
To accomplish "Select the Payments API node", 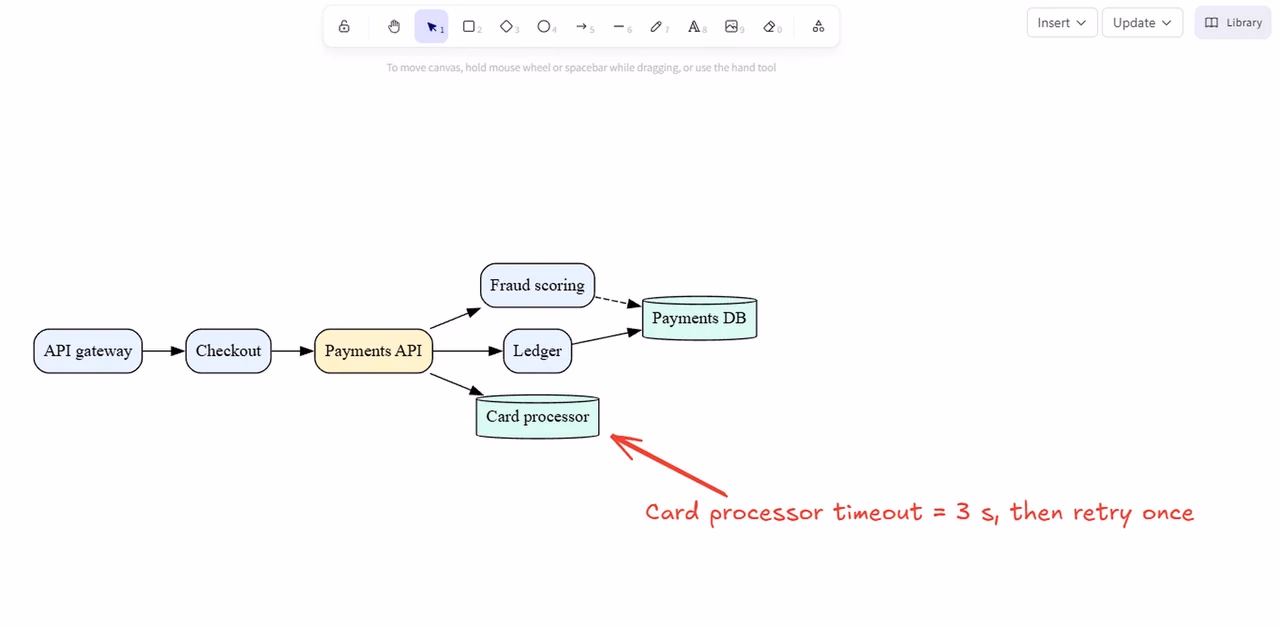I will click(374, 351).
